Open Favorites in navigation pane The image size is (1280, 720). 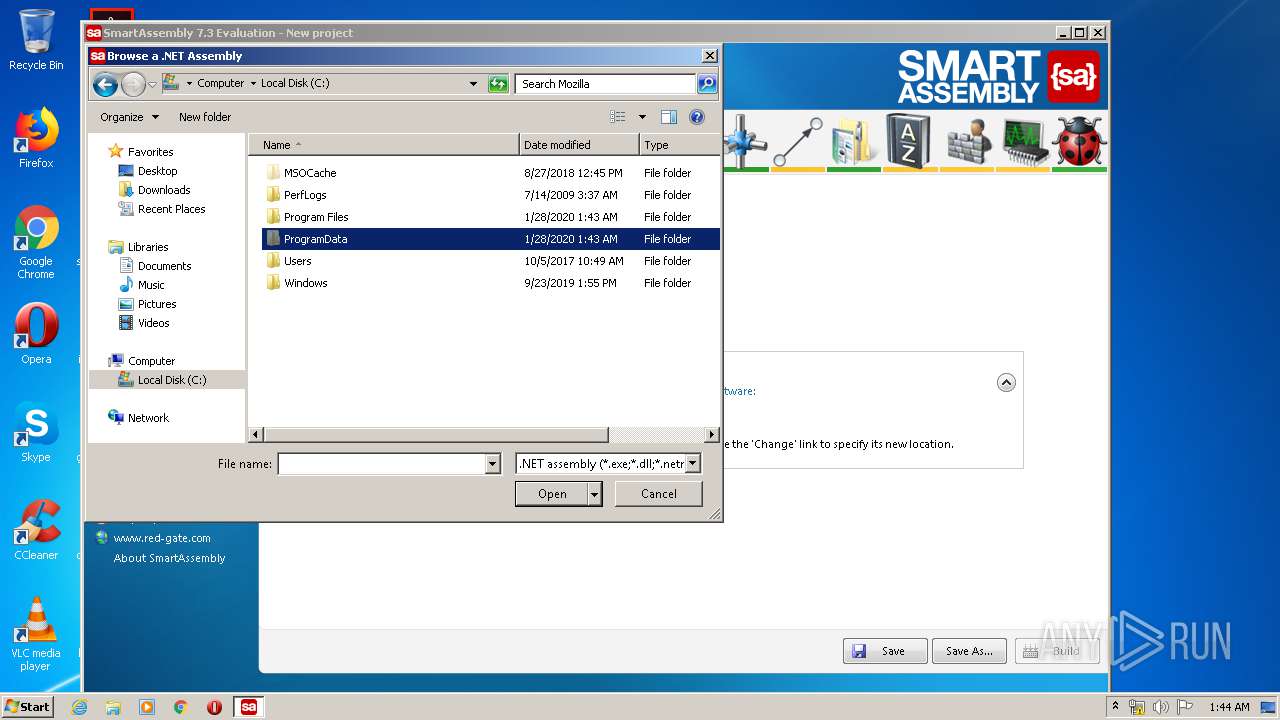coord(150,152)
